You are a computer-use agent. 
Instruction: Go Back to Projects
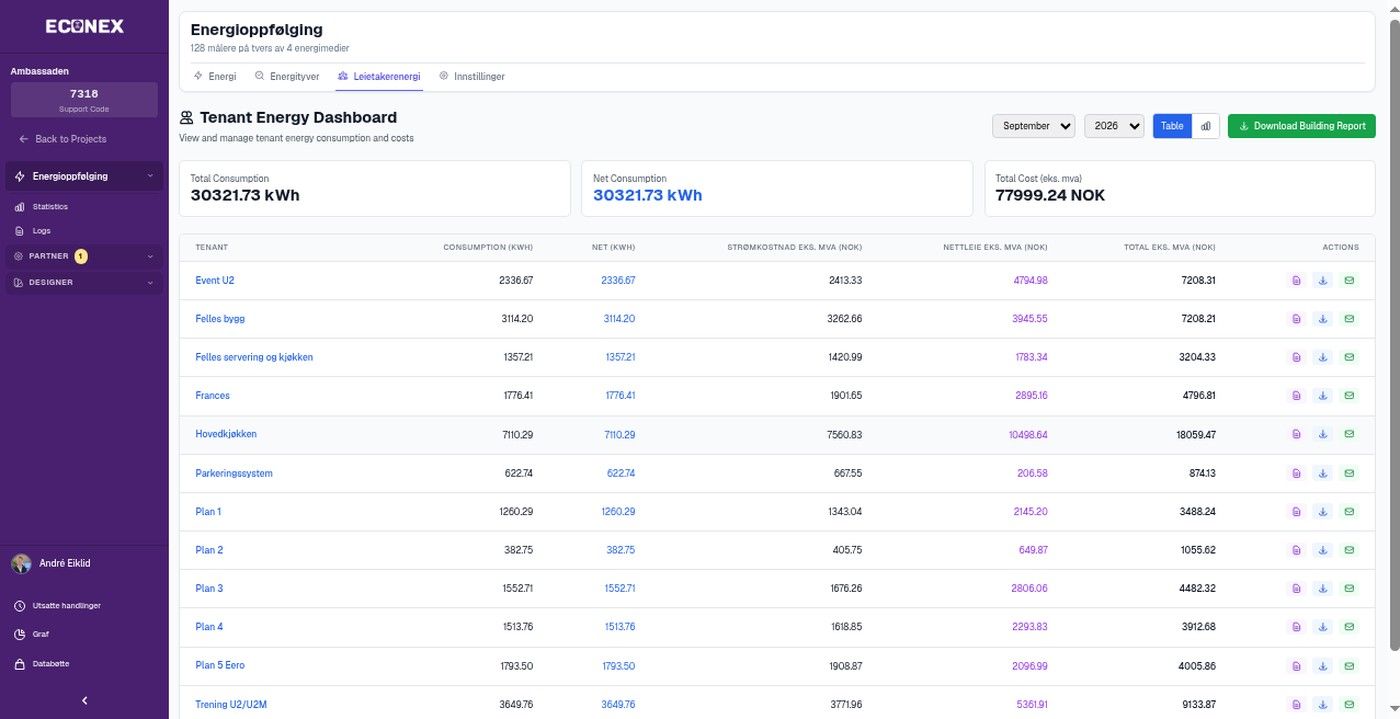pos(62,139)
